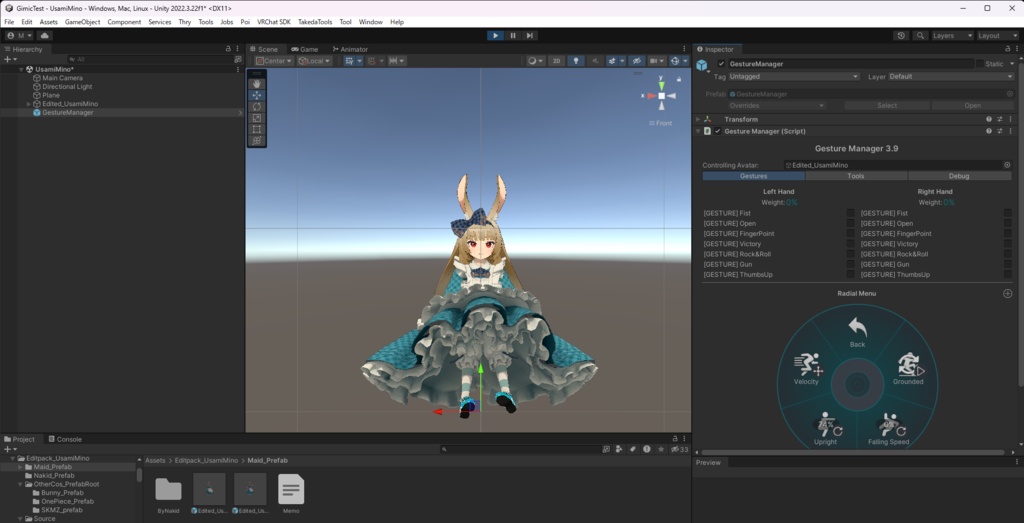The image size is (1024, 523).
Task: Switch to the Console tab
Action: (x=64, y=439)
